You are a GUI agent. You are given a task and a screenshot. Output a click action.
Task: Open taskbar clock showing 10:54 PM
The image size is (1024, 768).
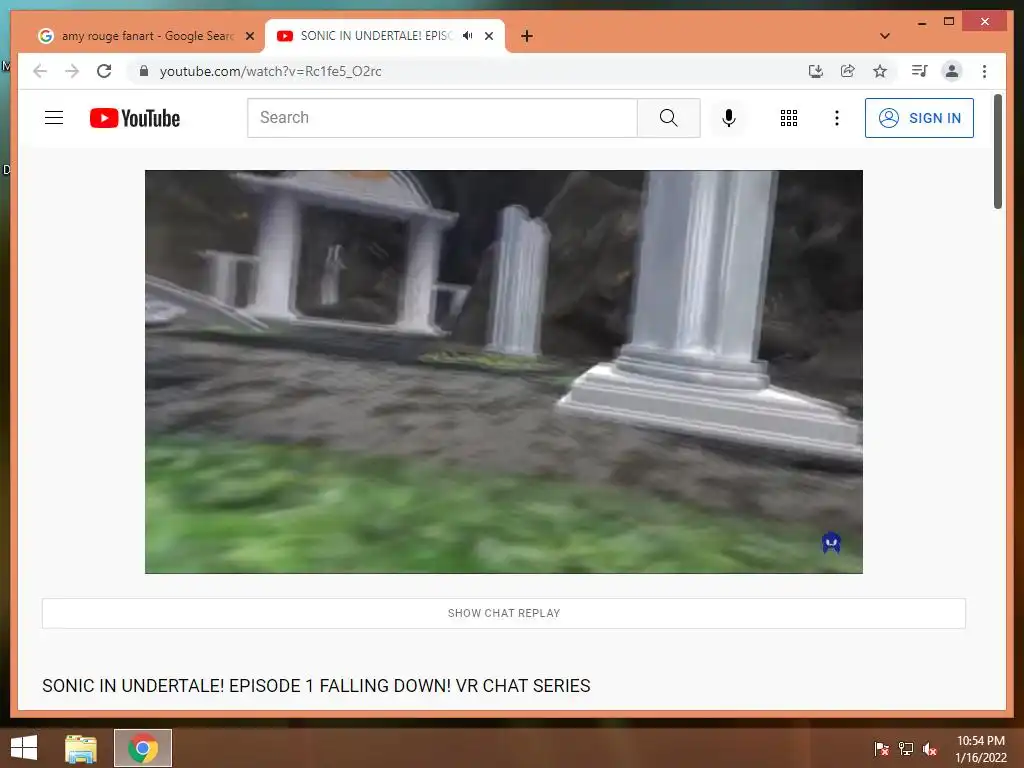[980, 749]
